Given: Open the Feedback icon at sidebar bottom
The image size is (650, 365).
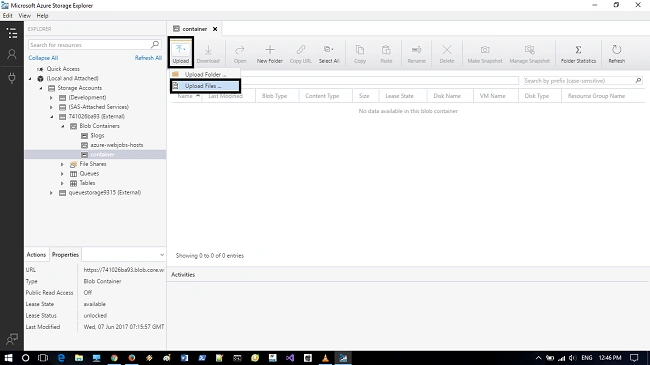Looking at the screenshot, I should coord(12,339).
